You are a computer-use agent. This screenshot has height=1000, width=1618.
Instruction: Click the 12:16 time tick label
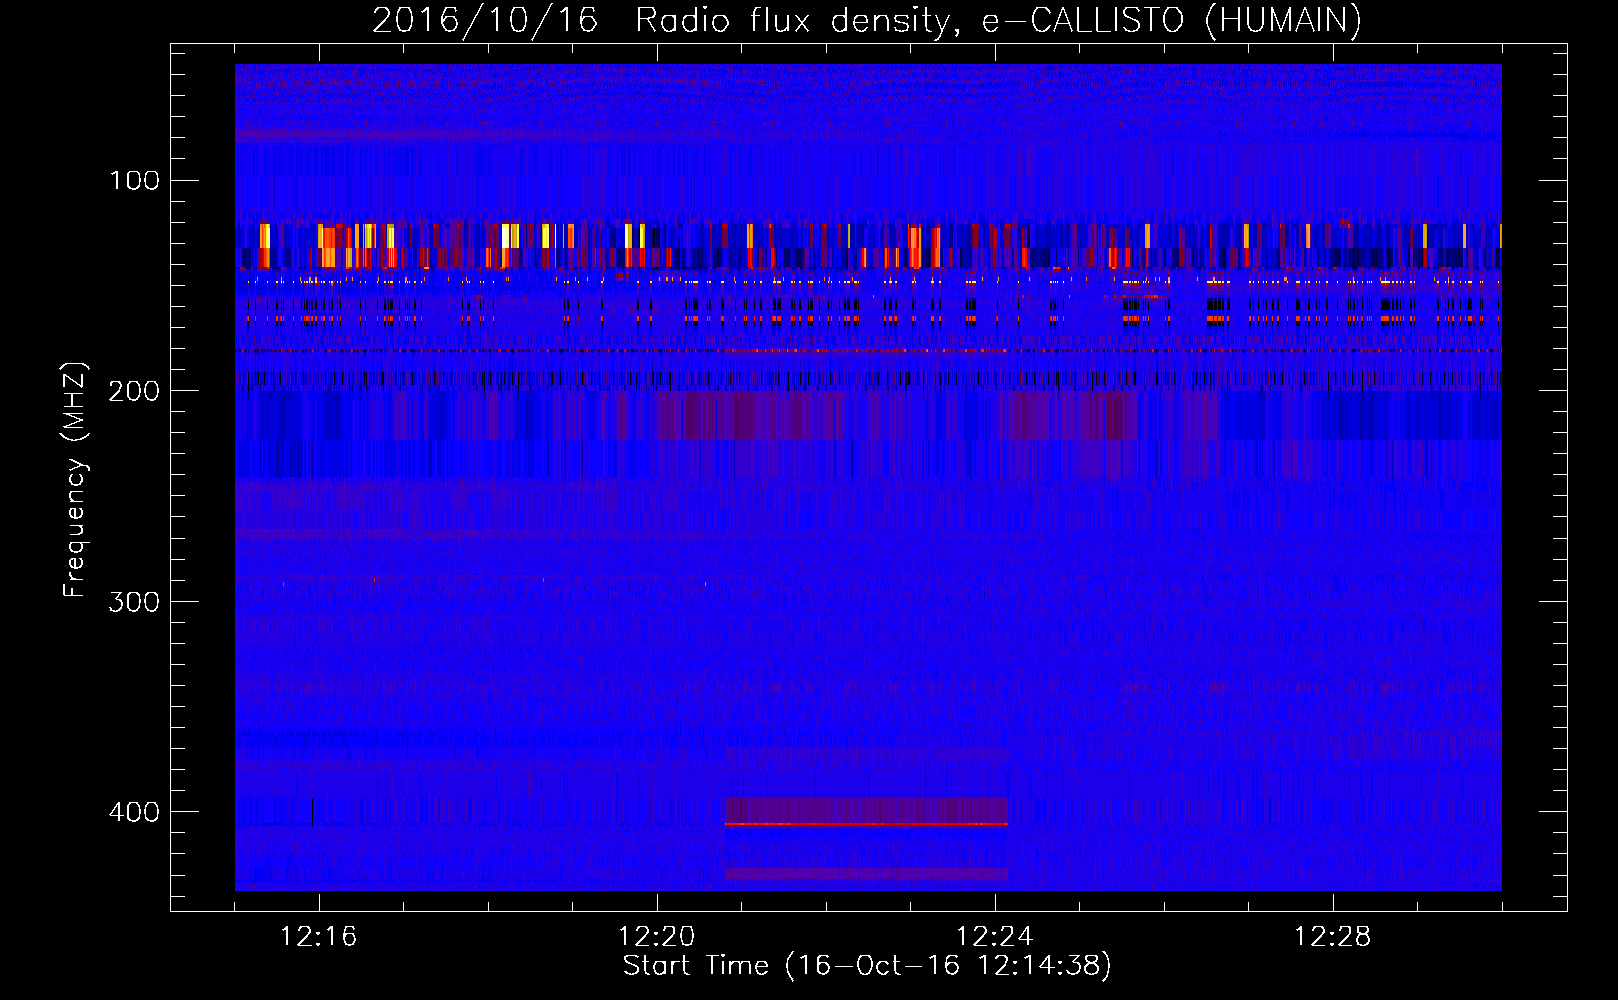coord(319,937)
